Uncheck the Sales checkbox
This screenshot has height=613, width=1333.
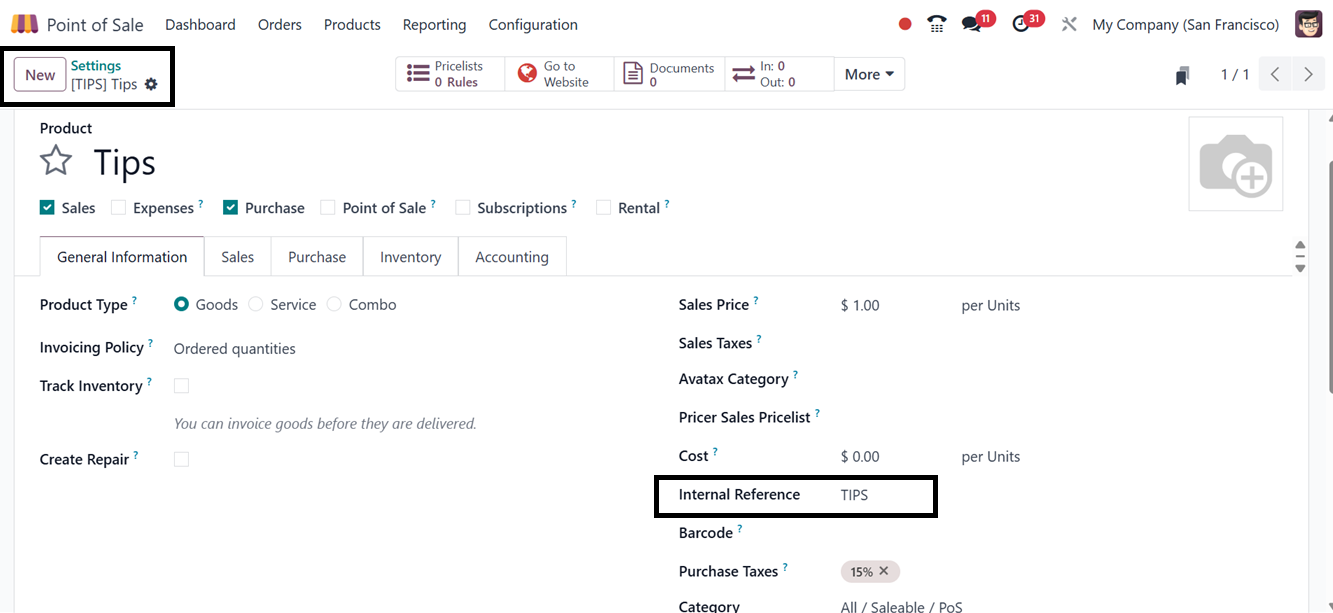coord(47,208)
